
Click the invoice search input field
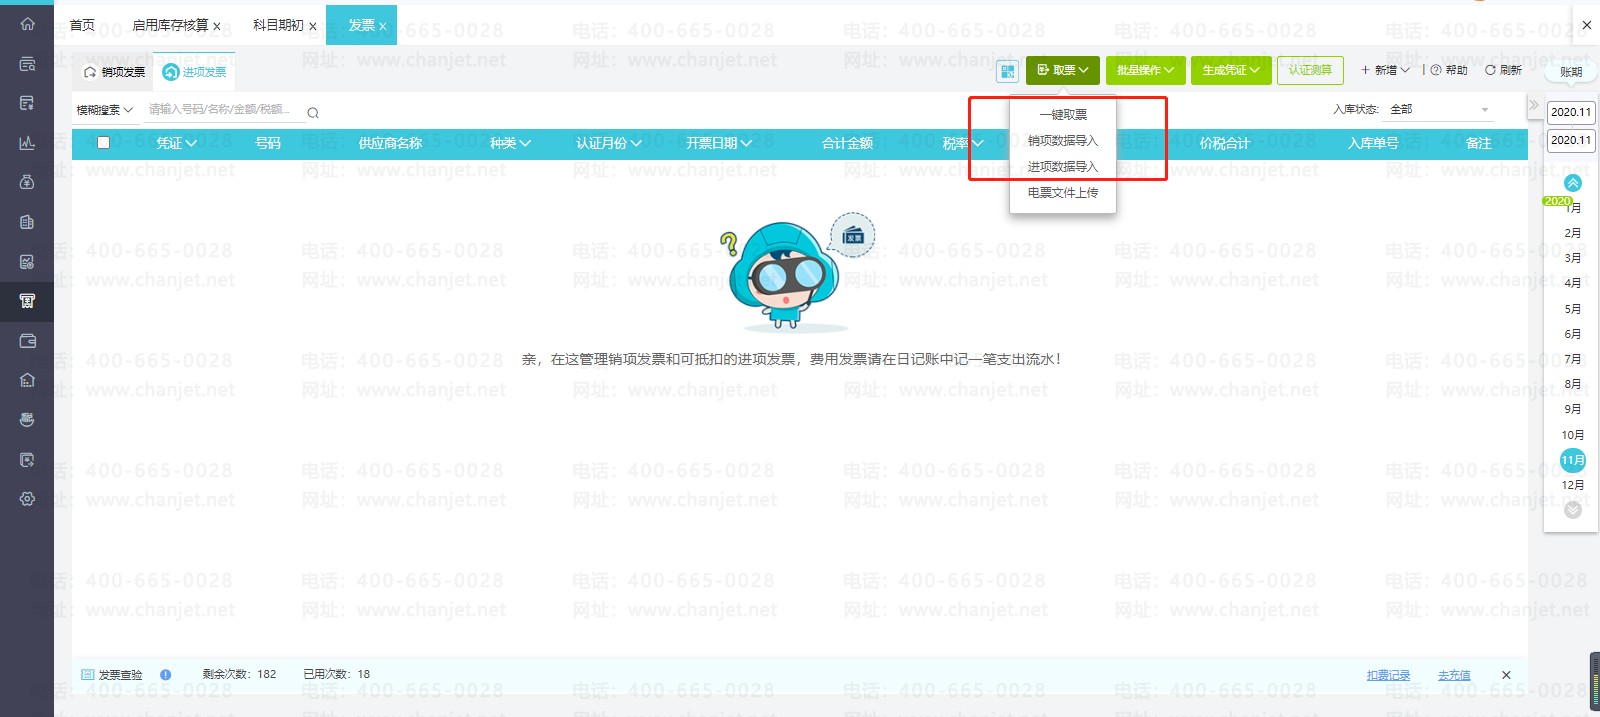222,110
